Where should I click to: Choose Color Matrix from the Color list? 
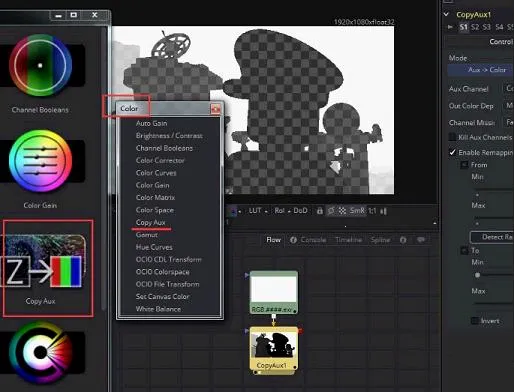[155, 197]
